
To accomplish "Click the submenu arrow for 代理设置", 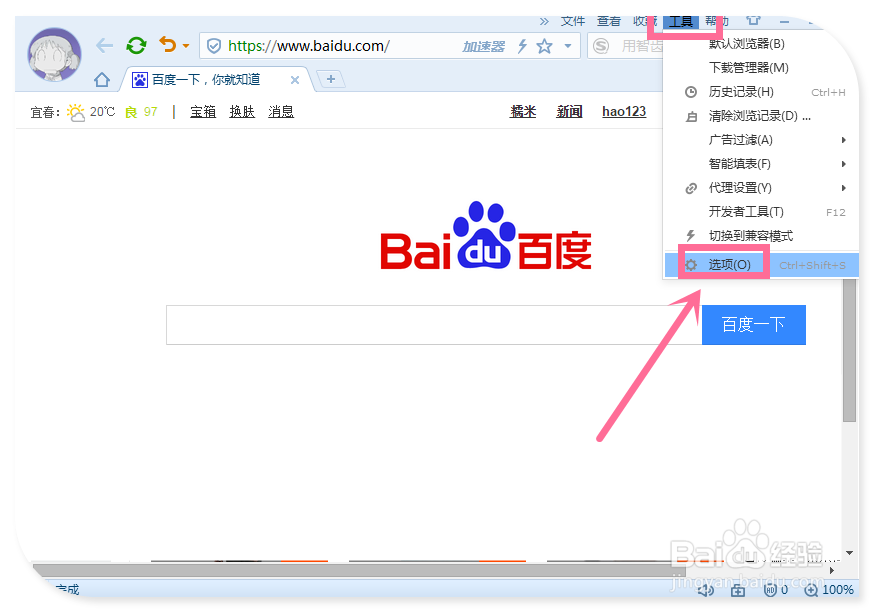I will [844, 188].
